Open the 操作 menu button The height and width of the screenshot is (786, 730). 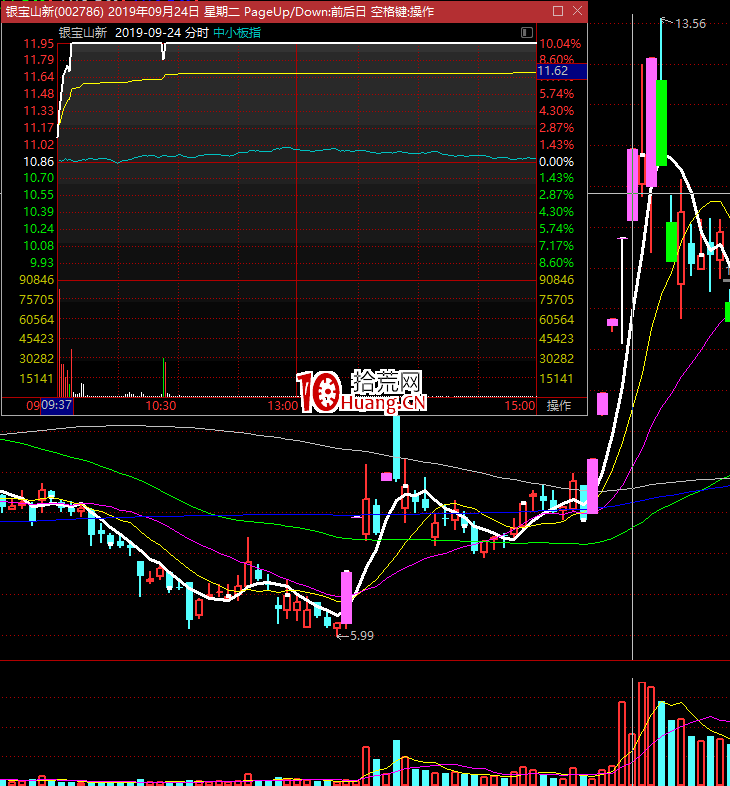(x=559, y=406)
